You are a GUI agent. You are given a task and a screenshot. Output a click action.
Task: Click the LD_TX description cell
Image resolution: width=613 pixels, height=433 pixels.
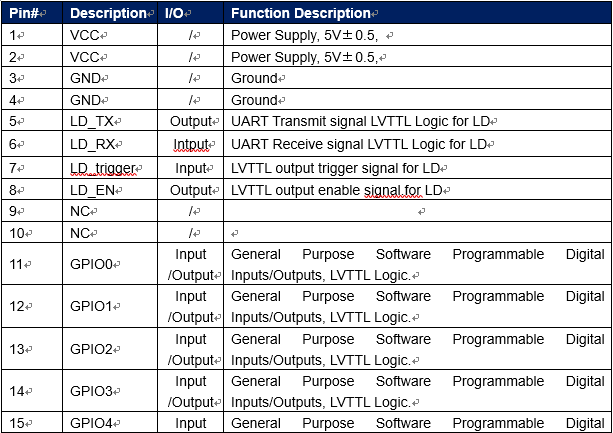point(93,122)
